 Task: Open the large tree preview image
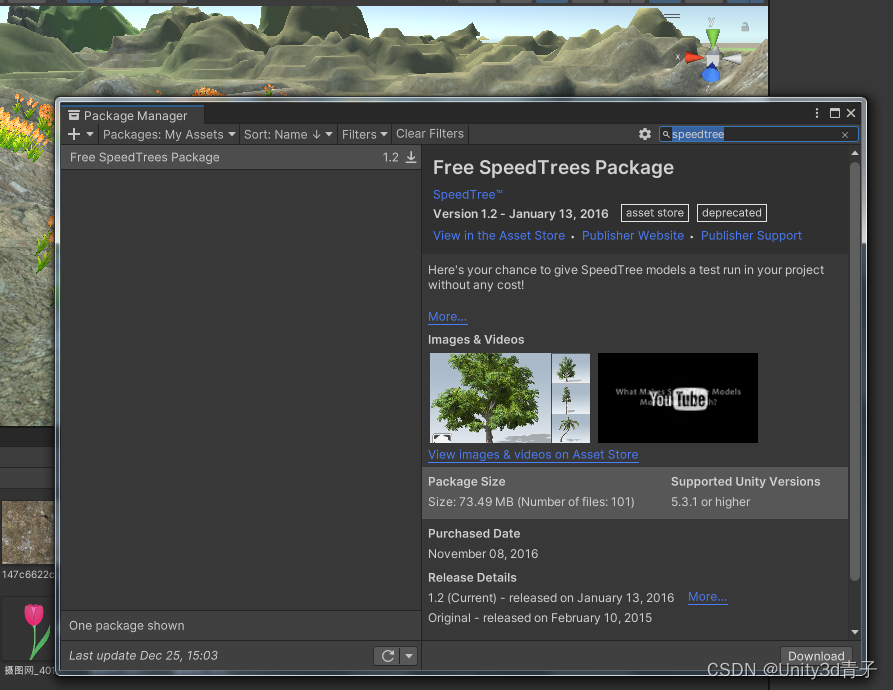(490, 398)
